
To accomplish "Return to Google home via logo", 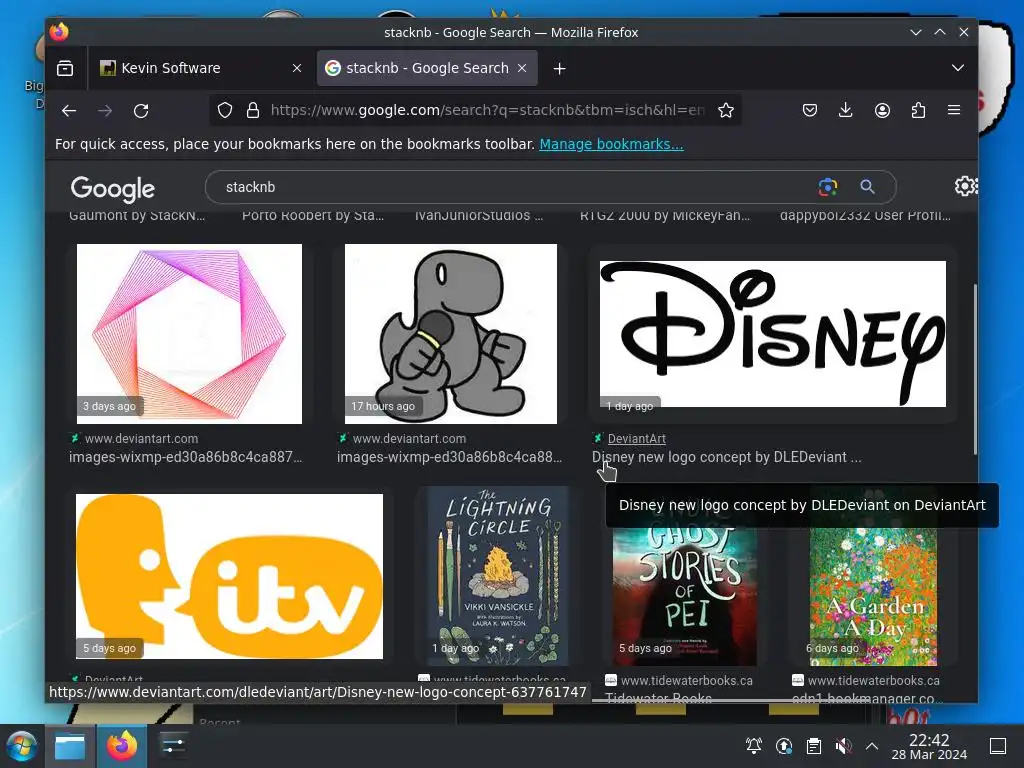I will [112, 189].
